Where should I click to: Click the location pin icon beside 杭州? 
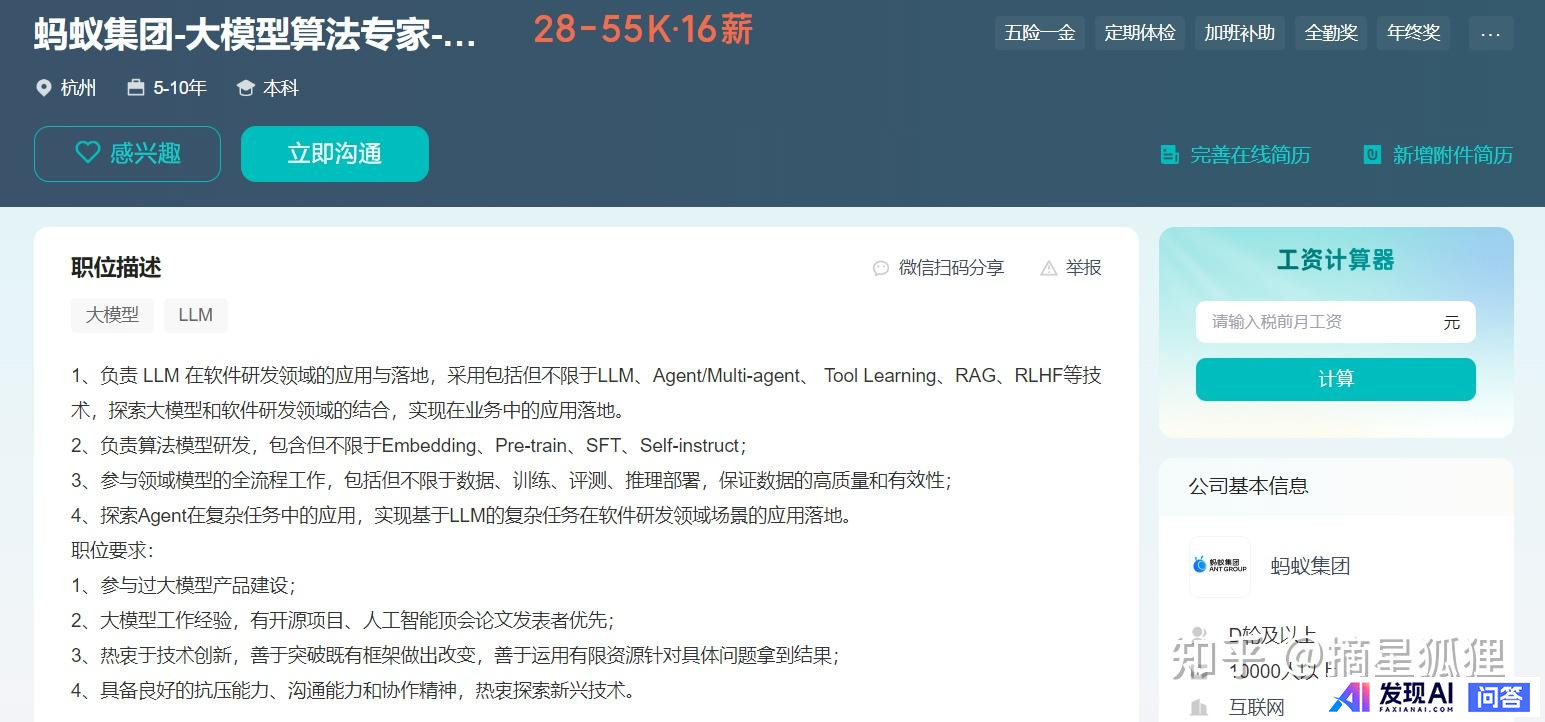click(43, 88)
